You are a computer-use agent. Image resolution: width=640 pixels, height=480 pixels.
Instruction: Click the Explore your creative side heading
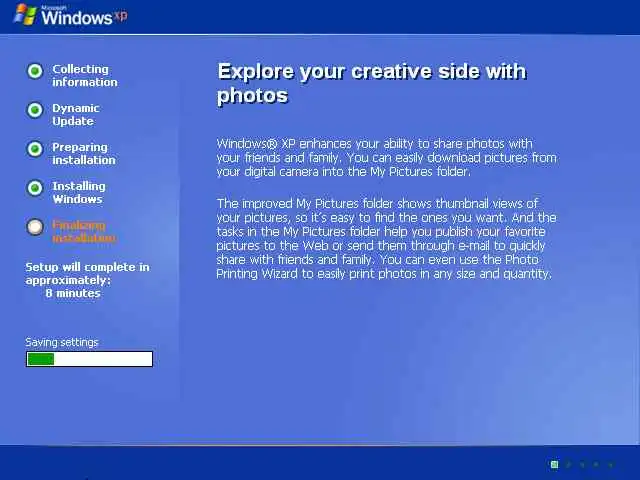point(372,83)
